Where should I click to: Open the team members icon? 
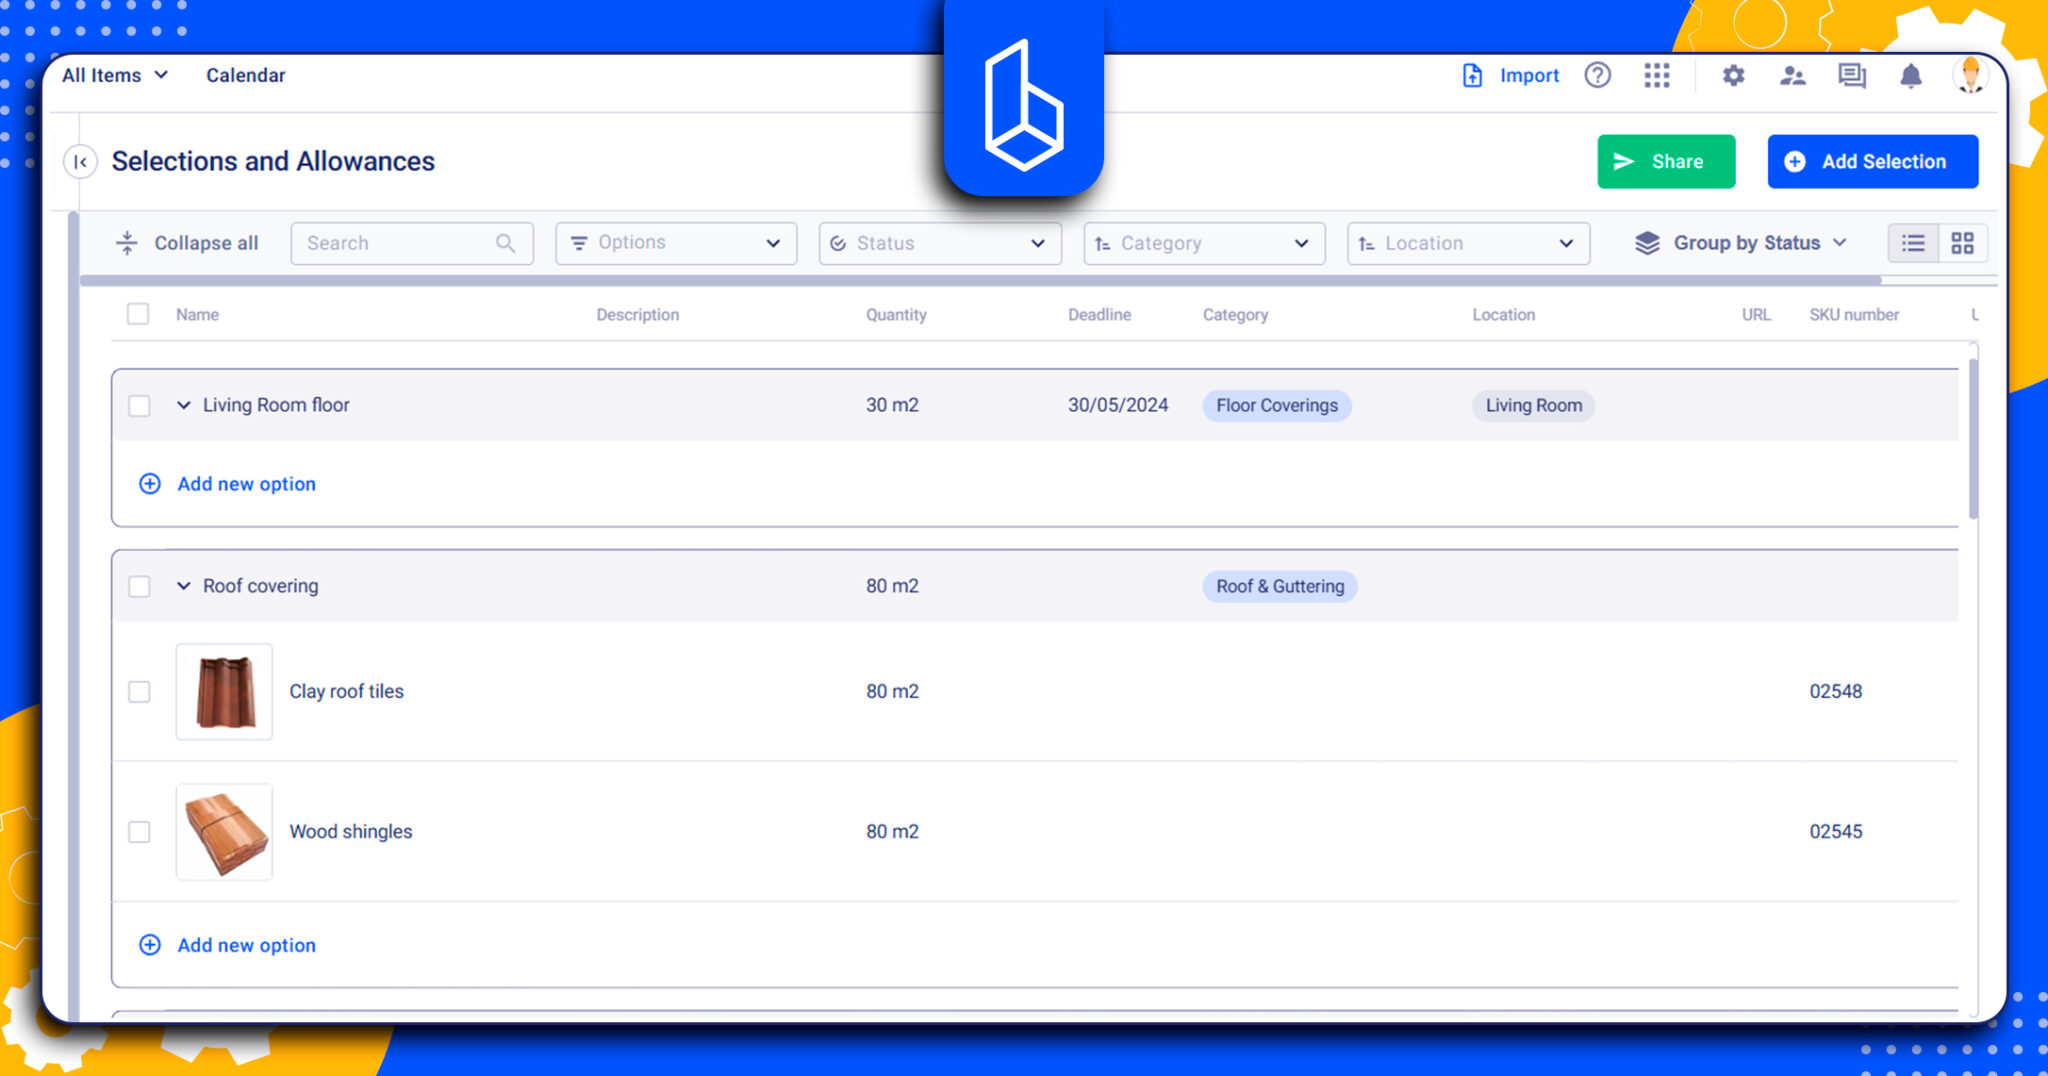coord(1792,76)
